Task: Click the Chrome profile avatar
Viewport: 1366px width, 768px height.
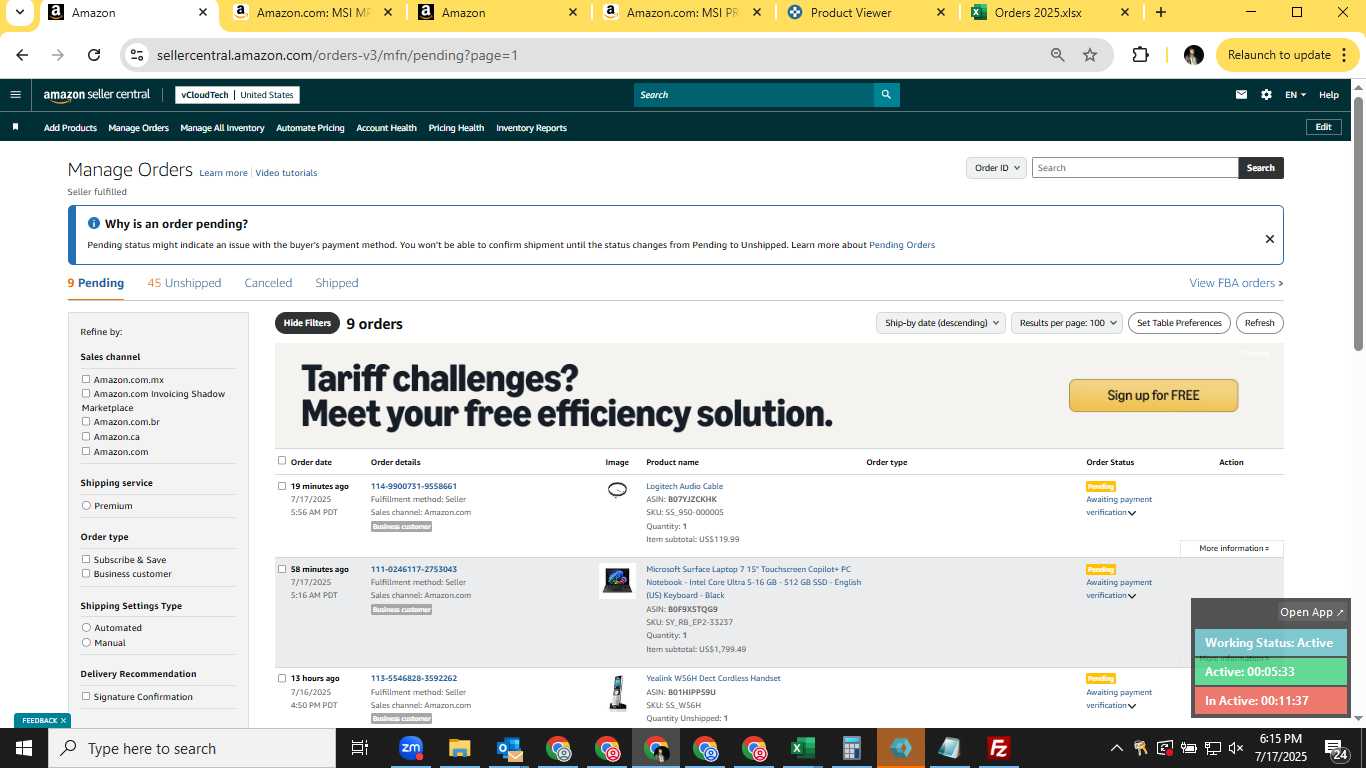Action: [x=1193, y=55]
